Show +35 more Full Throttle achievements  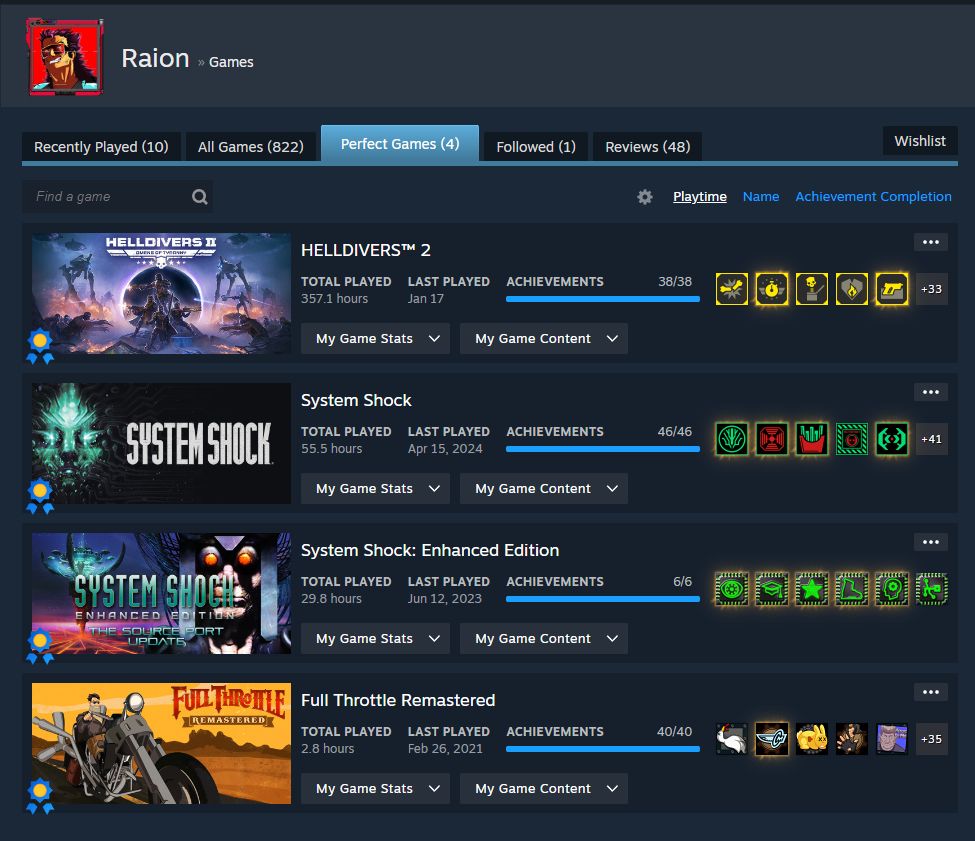pyautogui.click(x=931, y=739)
